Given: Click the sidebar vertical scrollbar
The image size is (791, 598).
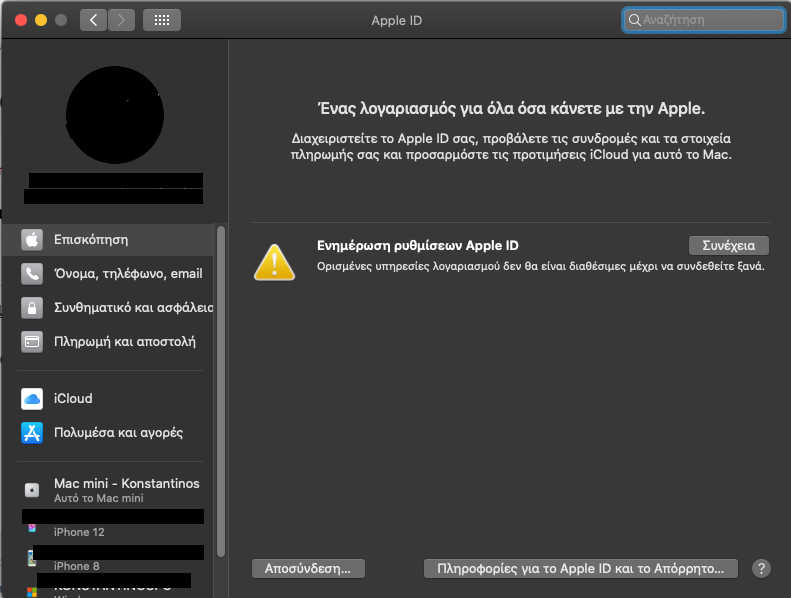Looking at the screenshot, I should [x=221, y=392].
